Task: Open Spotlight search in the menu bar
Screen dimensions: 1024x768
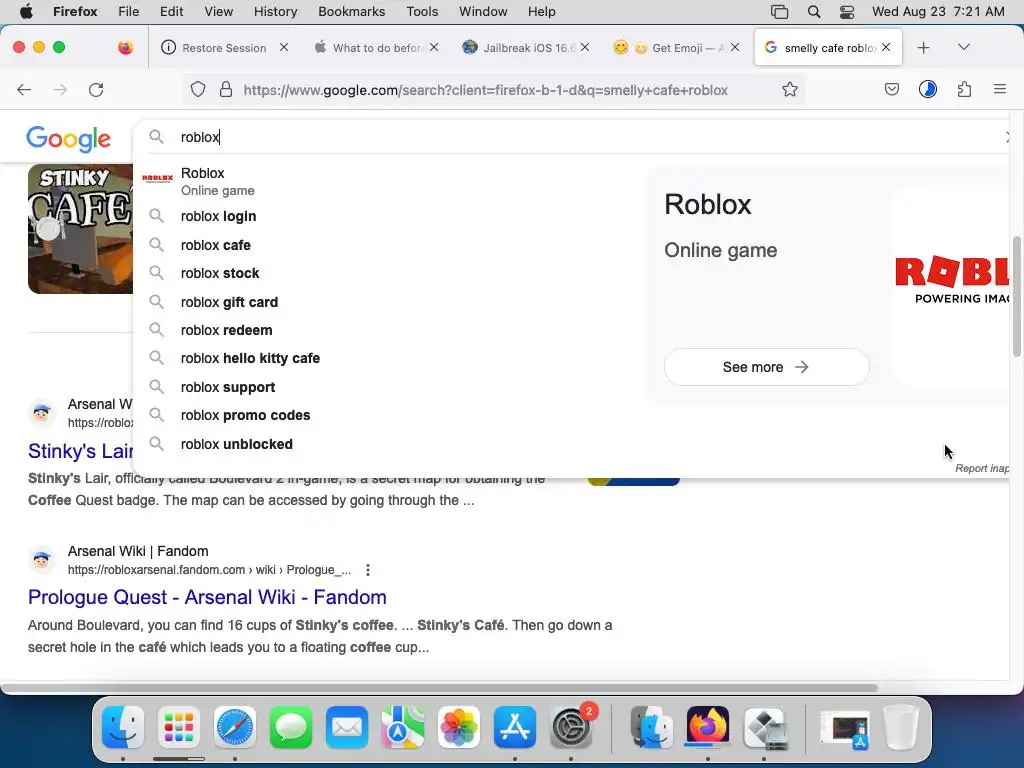Action: click(814, 11)
